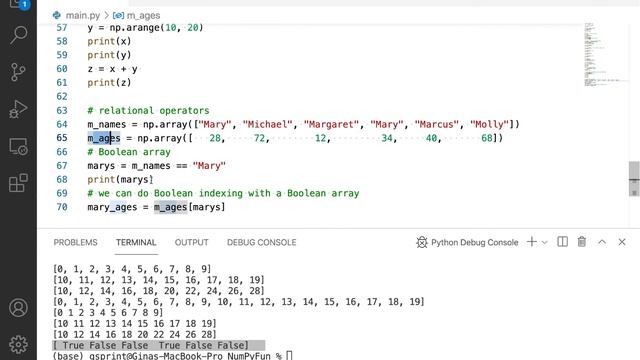
Task: Click marys assignment on line 67
Action: pyautogui.click(x=156, y=166)
